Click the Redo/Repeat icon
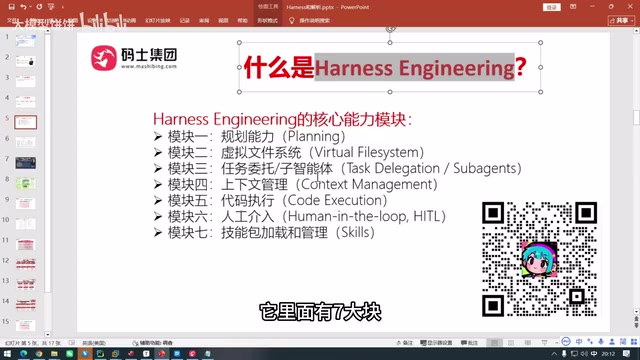640x360 pixels. tap(39, 7)
